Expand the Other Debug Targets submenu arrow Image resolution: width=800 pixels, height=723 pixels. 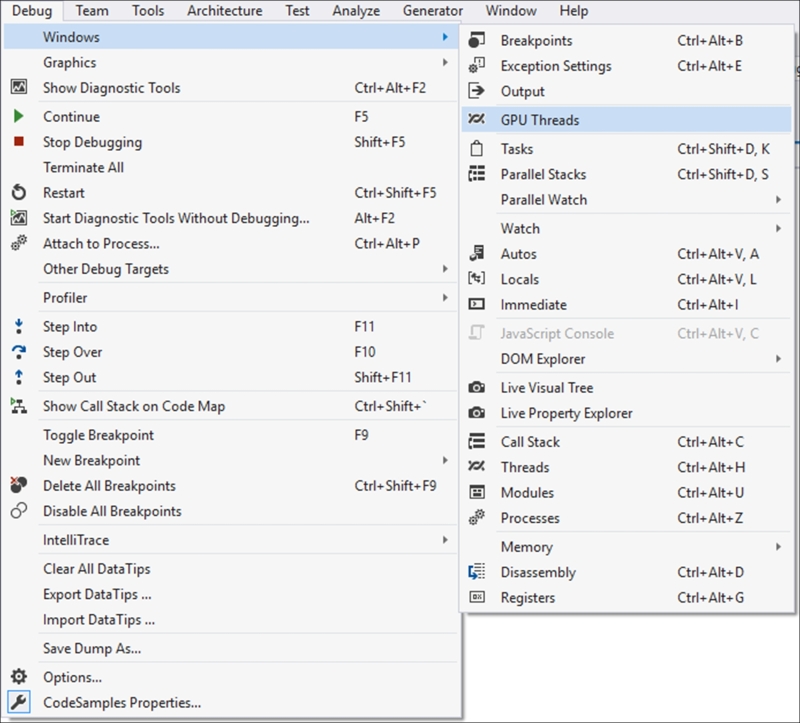tap(445, 269)
